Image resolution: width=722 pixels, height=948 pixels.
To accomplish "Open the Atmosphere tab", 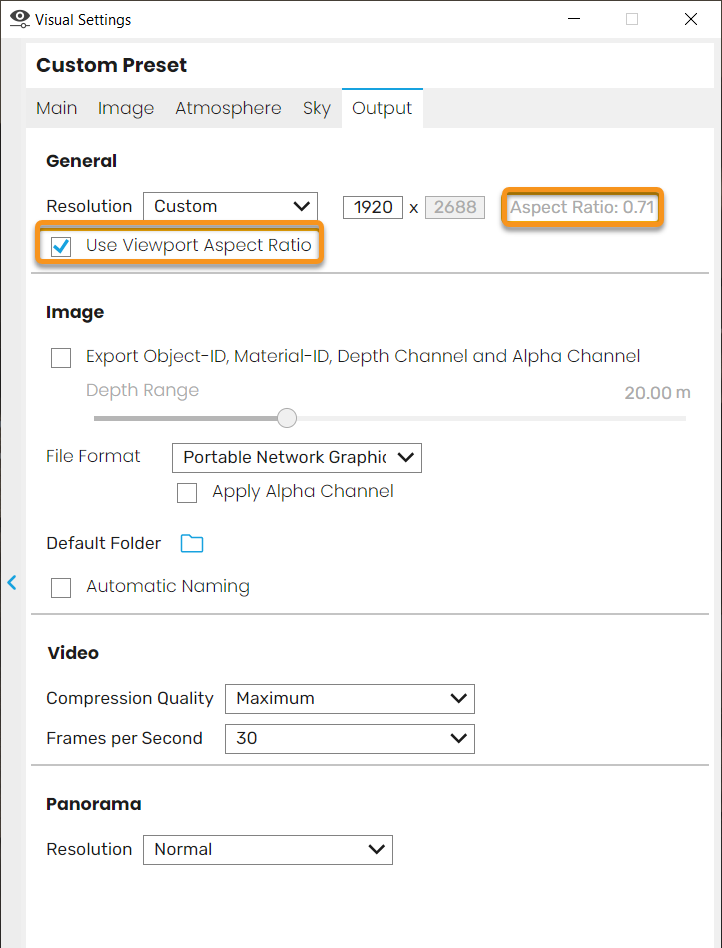I will pyautogui.click(x=228, y=108).
